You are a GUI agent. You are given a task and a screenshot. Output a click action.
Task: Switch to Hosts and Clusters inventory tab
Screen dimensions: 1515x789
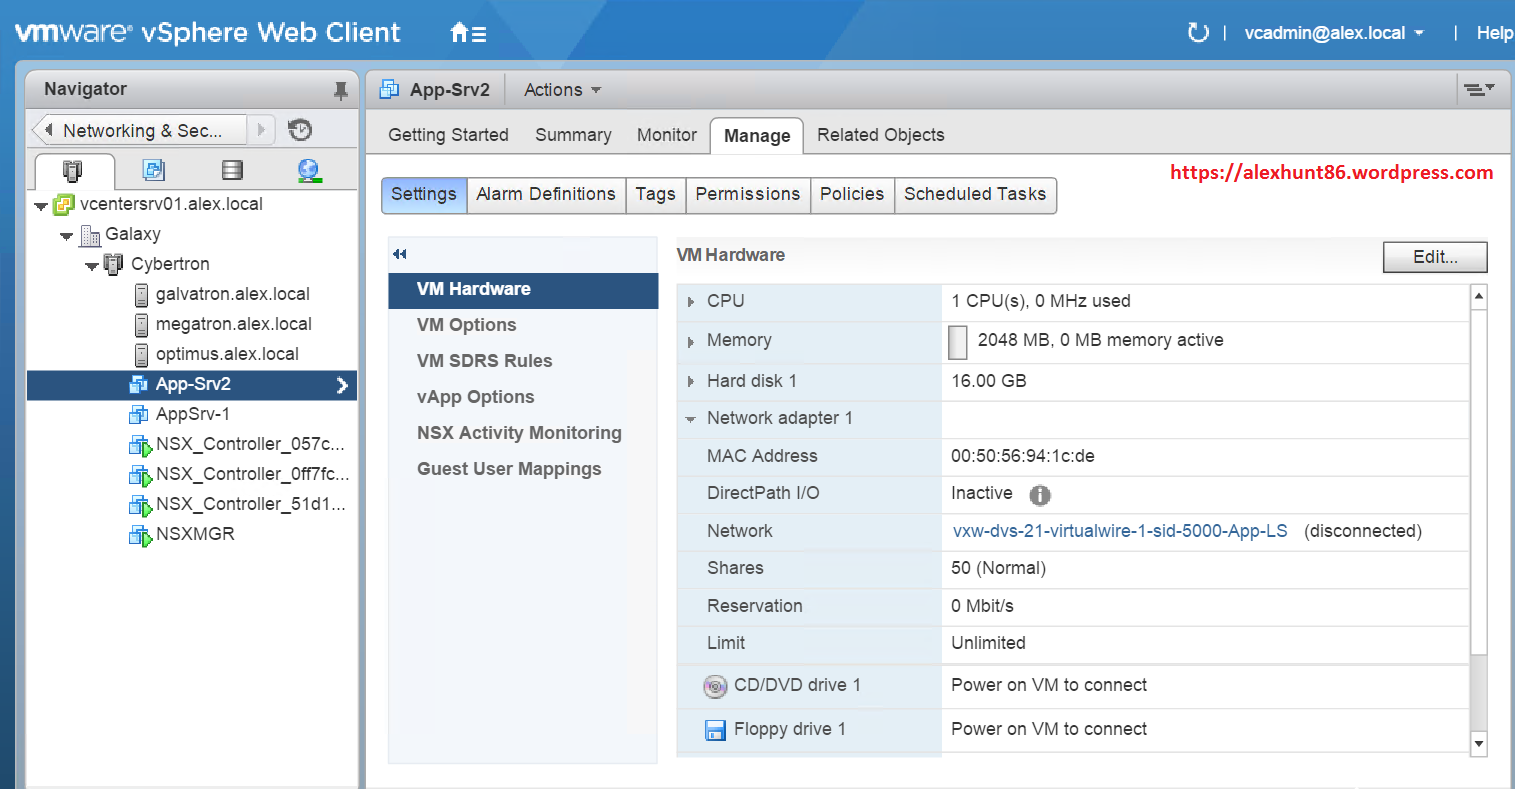point(73,170)
